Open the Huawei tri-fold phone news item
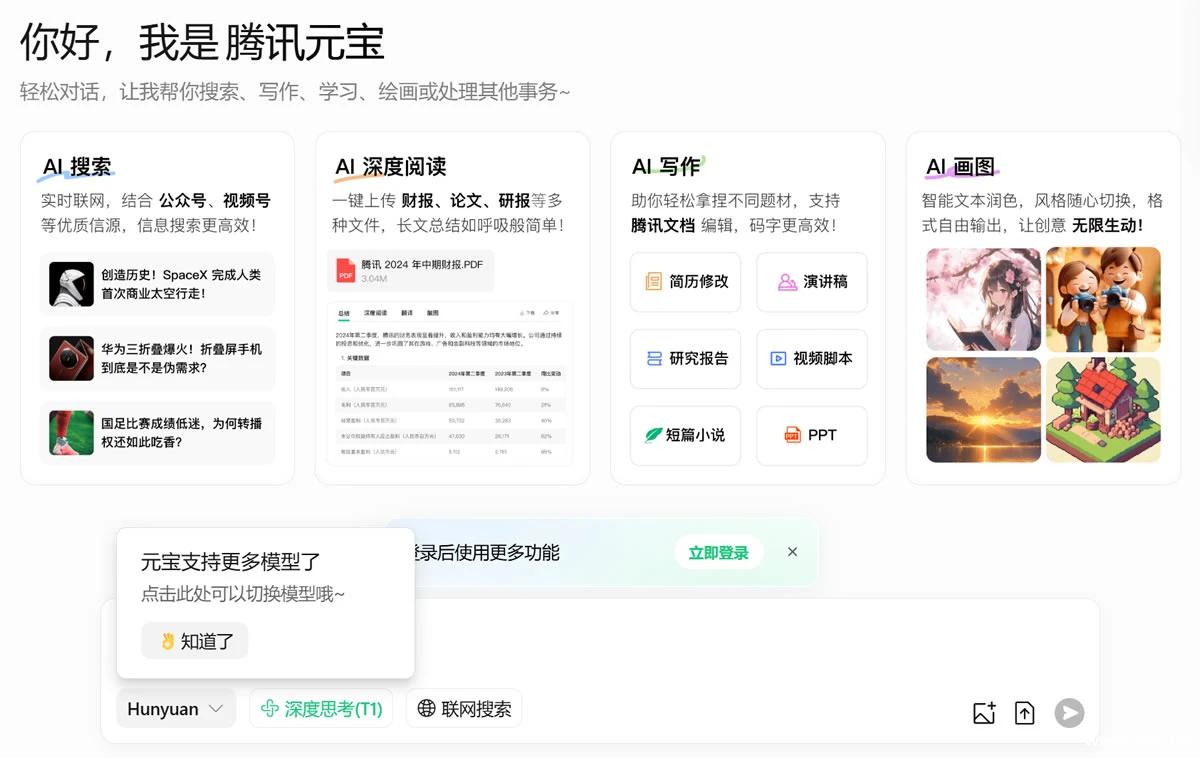This screenshot has height=758, width=1200. (157, 358)
